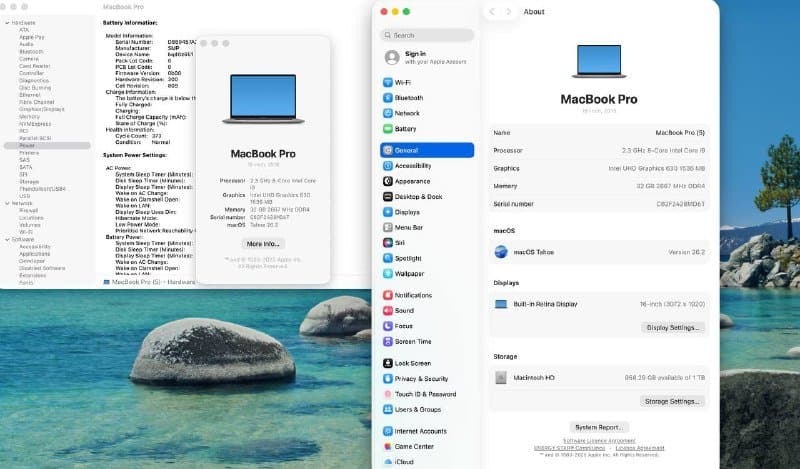This screenshot has height=469, width=800.
Task: Open the Sound icon
Action: pos(388,310)
